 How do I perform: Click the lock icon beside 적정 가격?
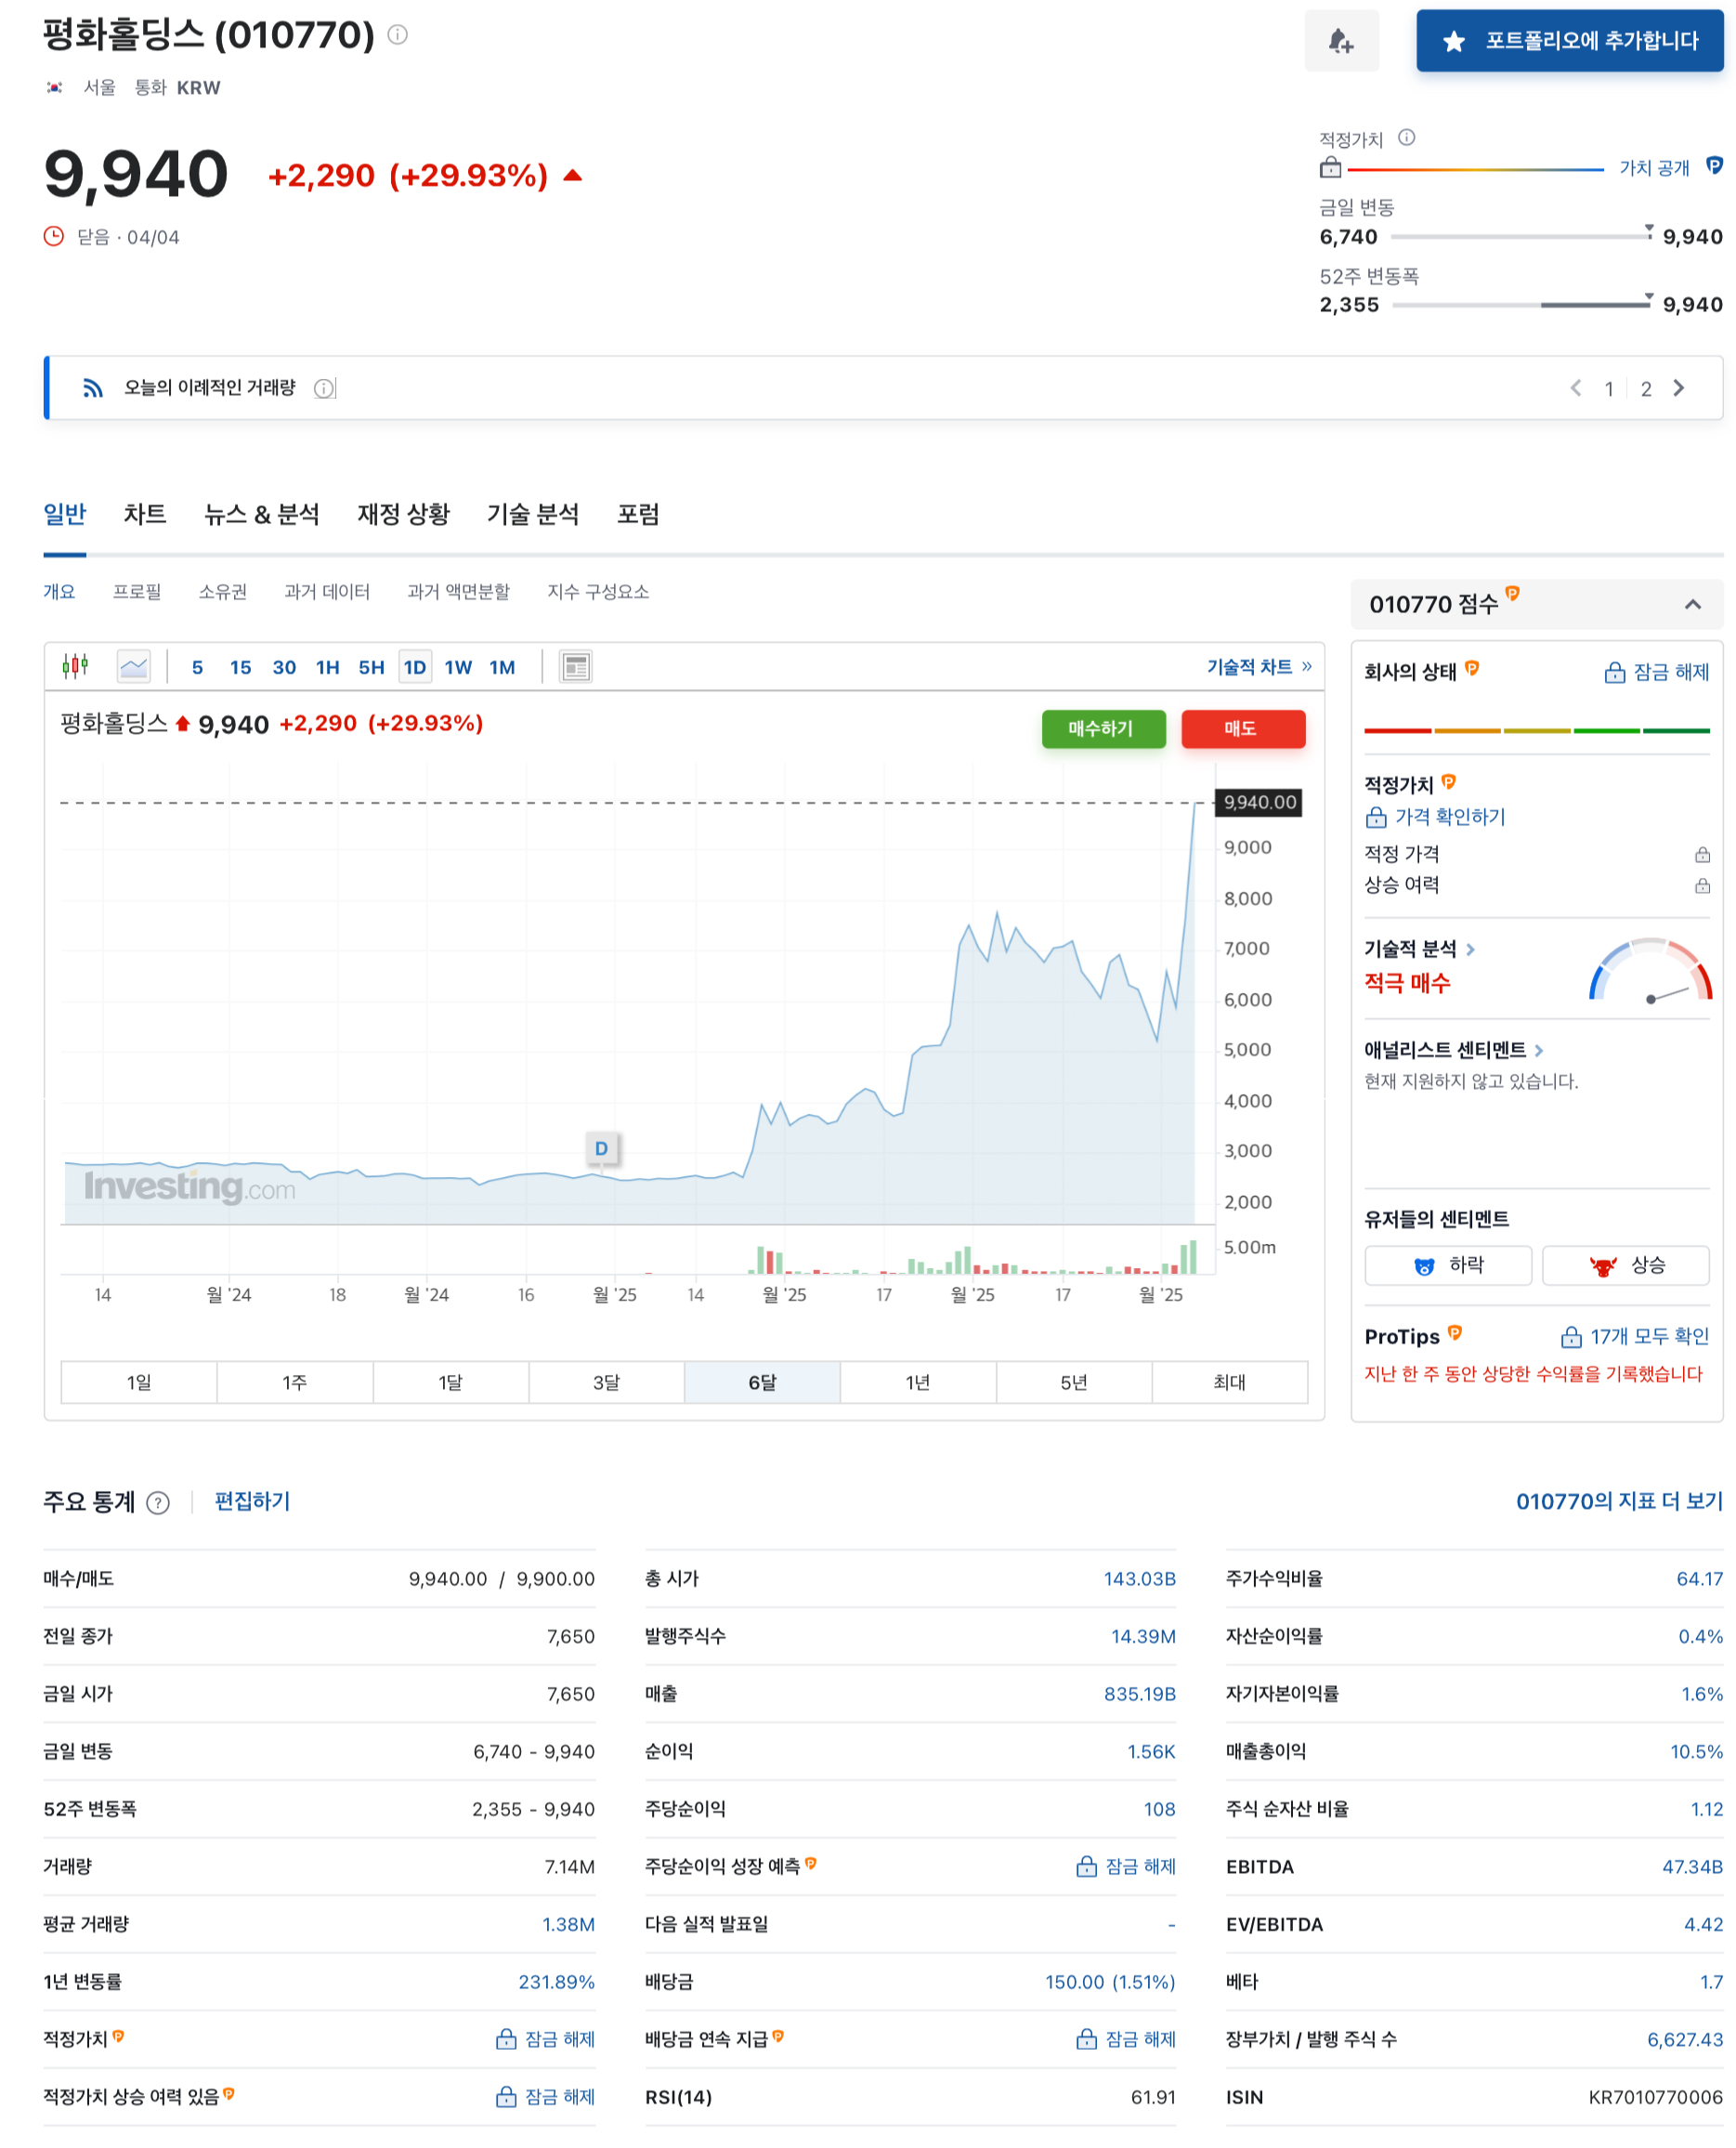(1702, 854)
